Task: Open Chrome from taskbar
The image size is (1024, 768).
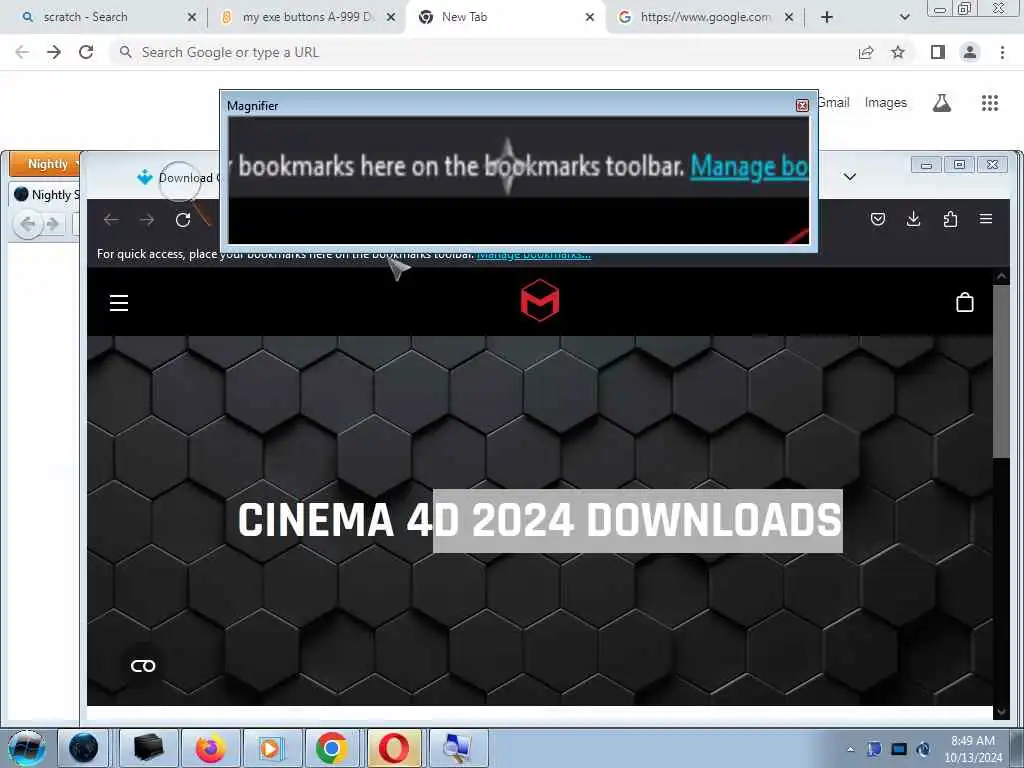Action: (332, 748)
